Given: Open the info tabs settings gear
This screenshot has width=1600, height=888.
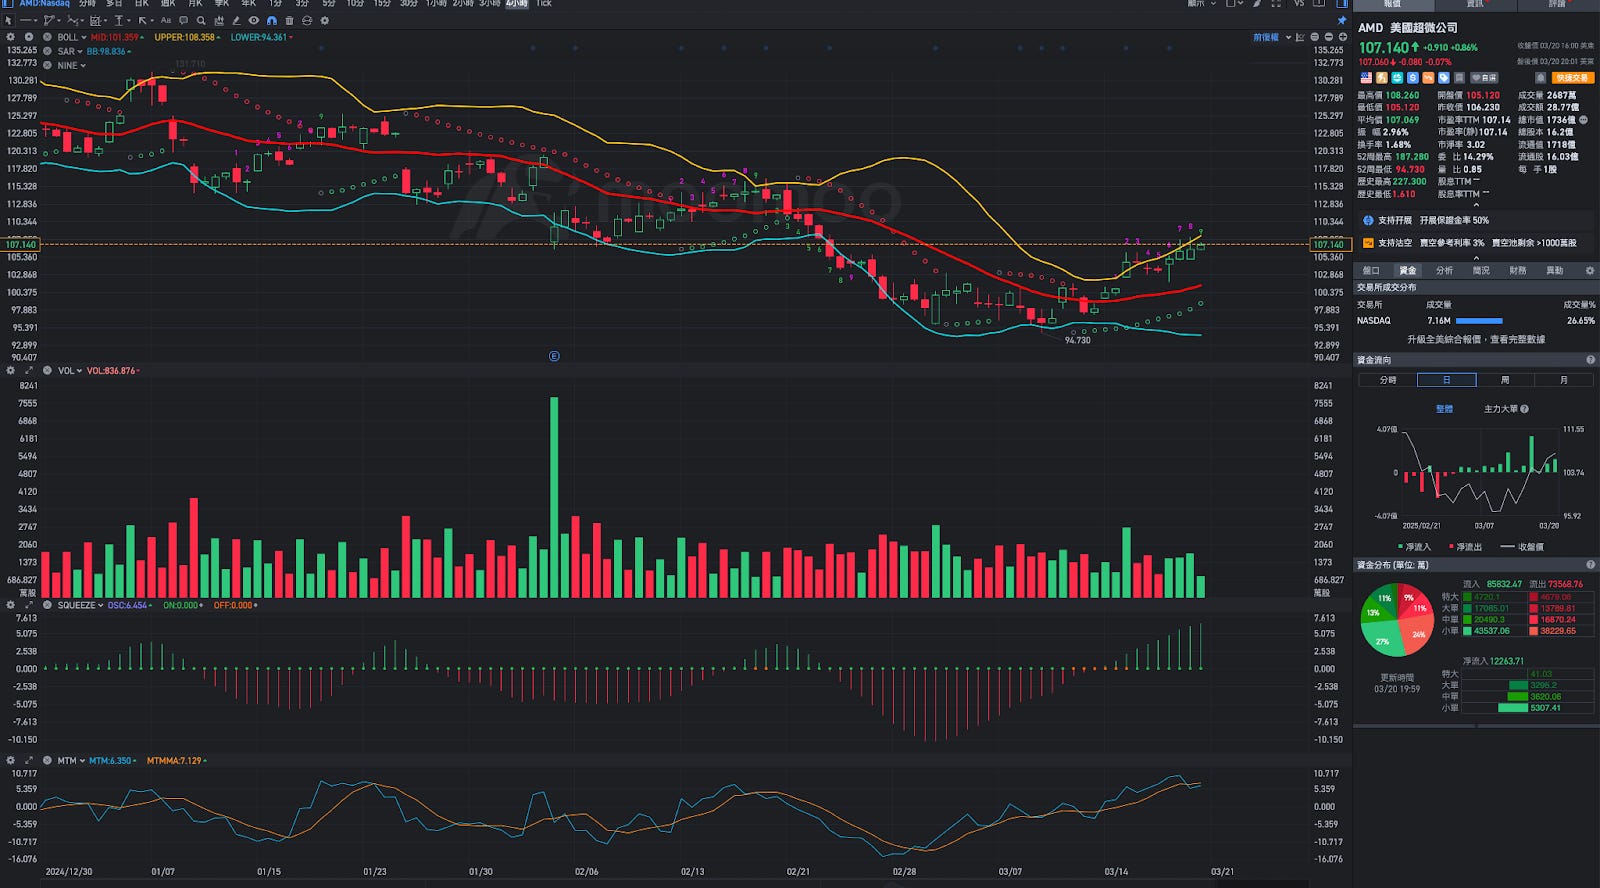Looking at the screenshot, I should 1589,271.
